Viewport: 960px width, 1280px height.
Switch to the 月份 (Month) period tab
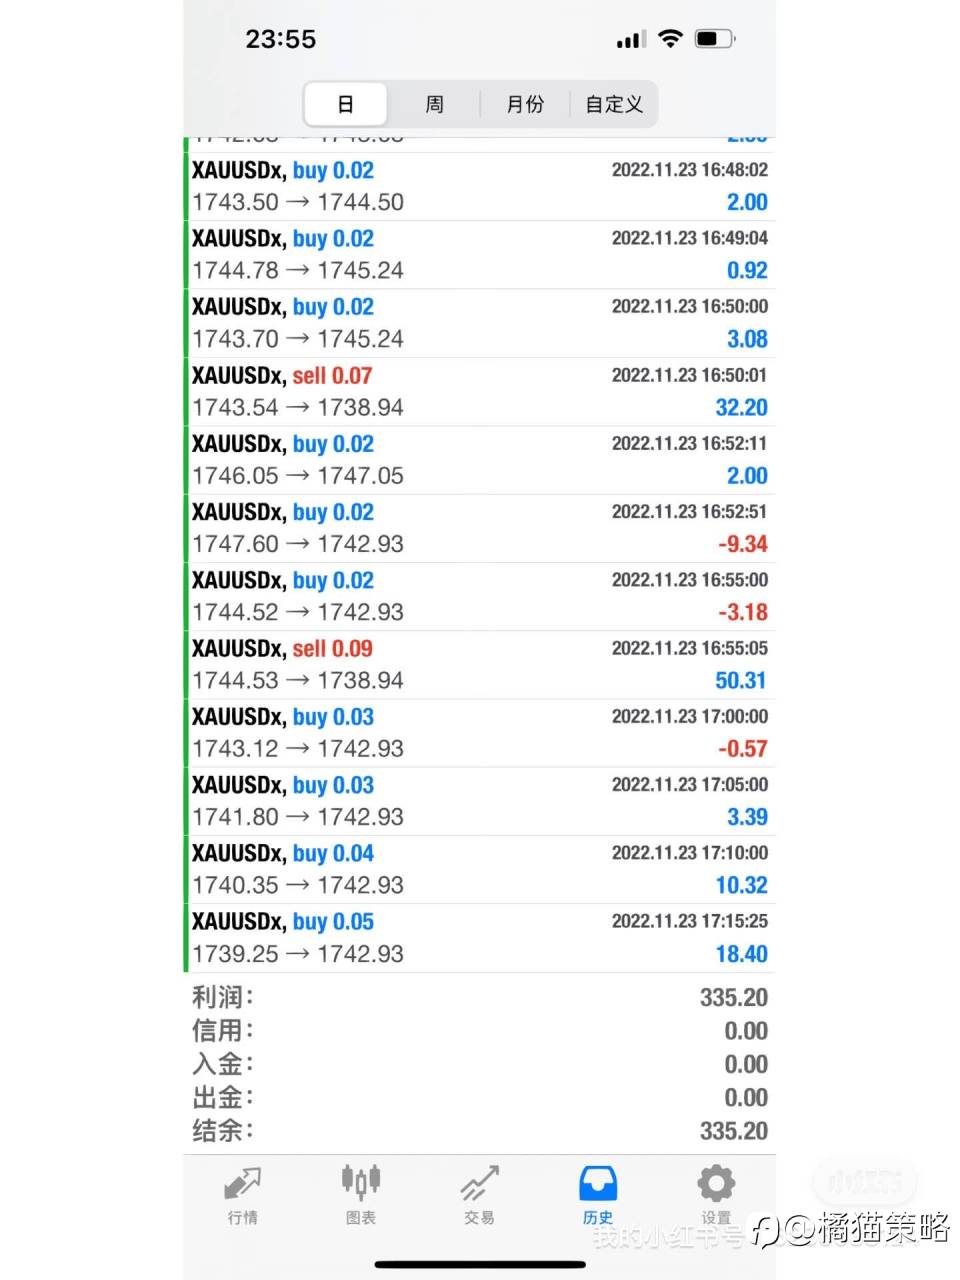[525, 104]
